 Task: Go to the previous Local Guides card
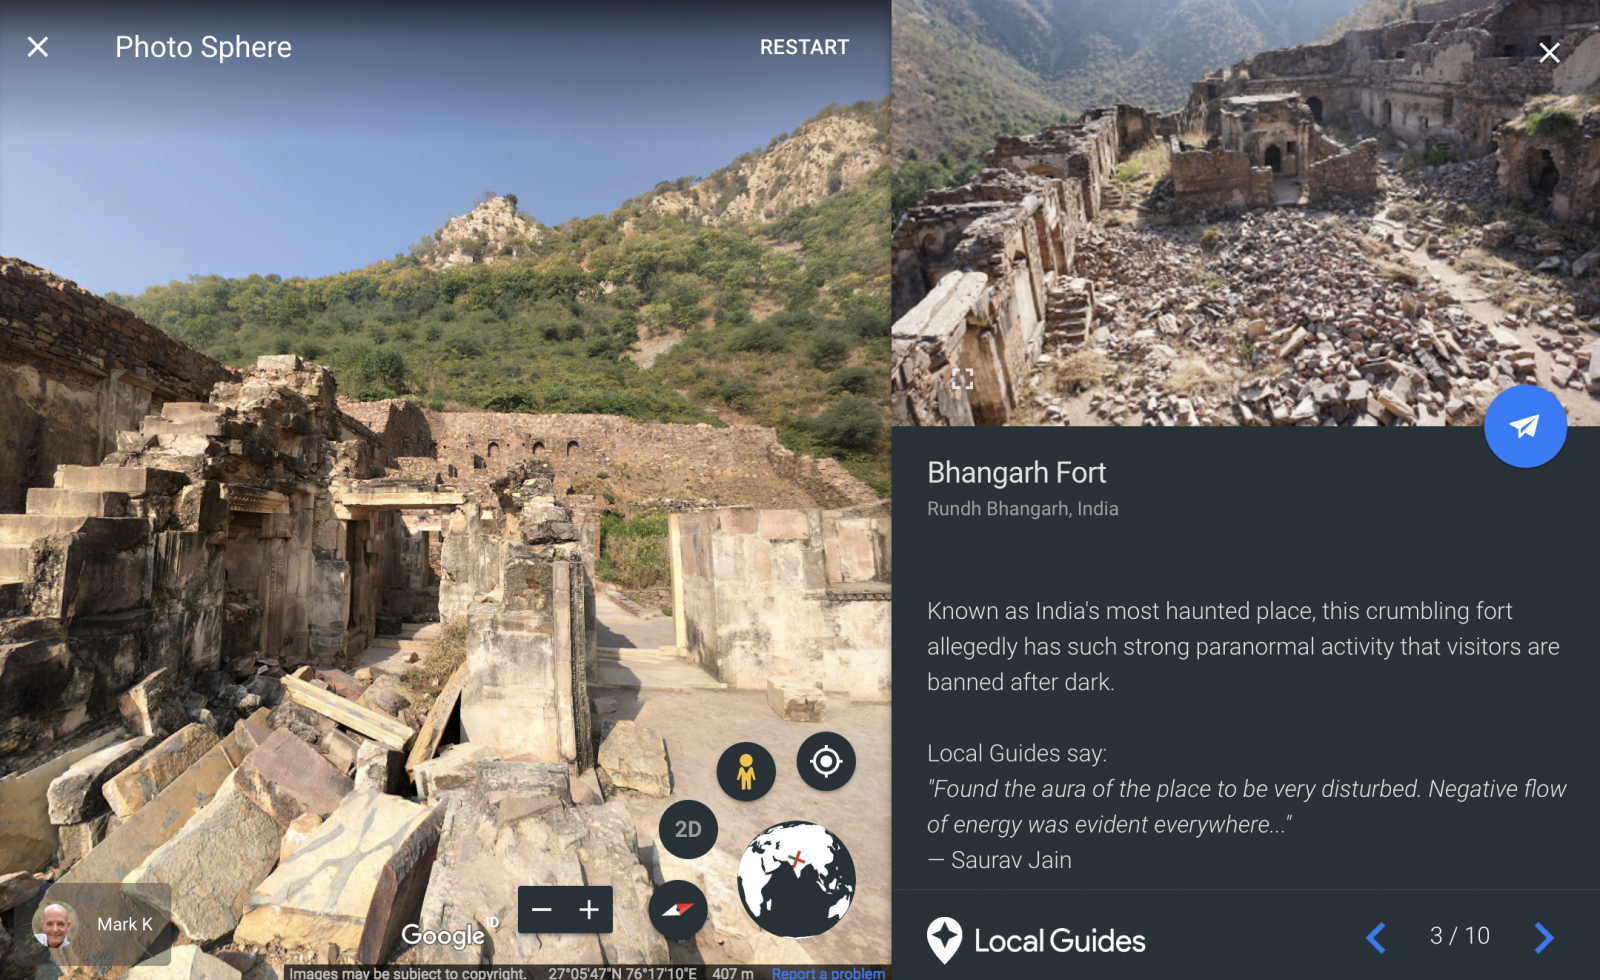[1376, 937]
